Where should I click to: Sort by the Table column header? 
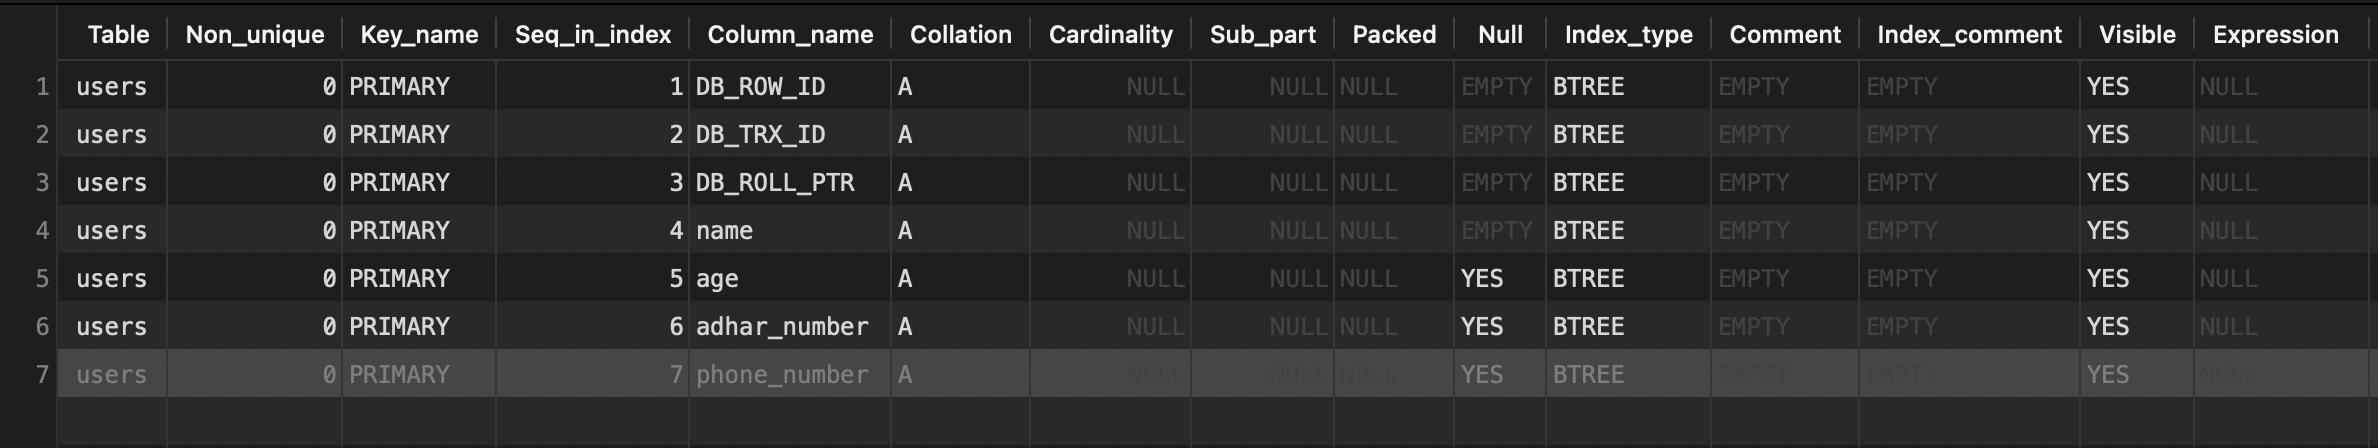(x=118, y=35)
